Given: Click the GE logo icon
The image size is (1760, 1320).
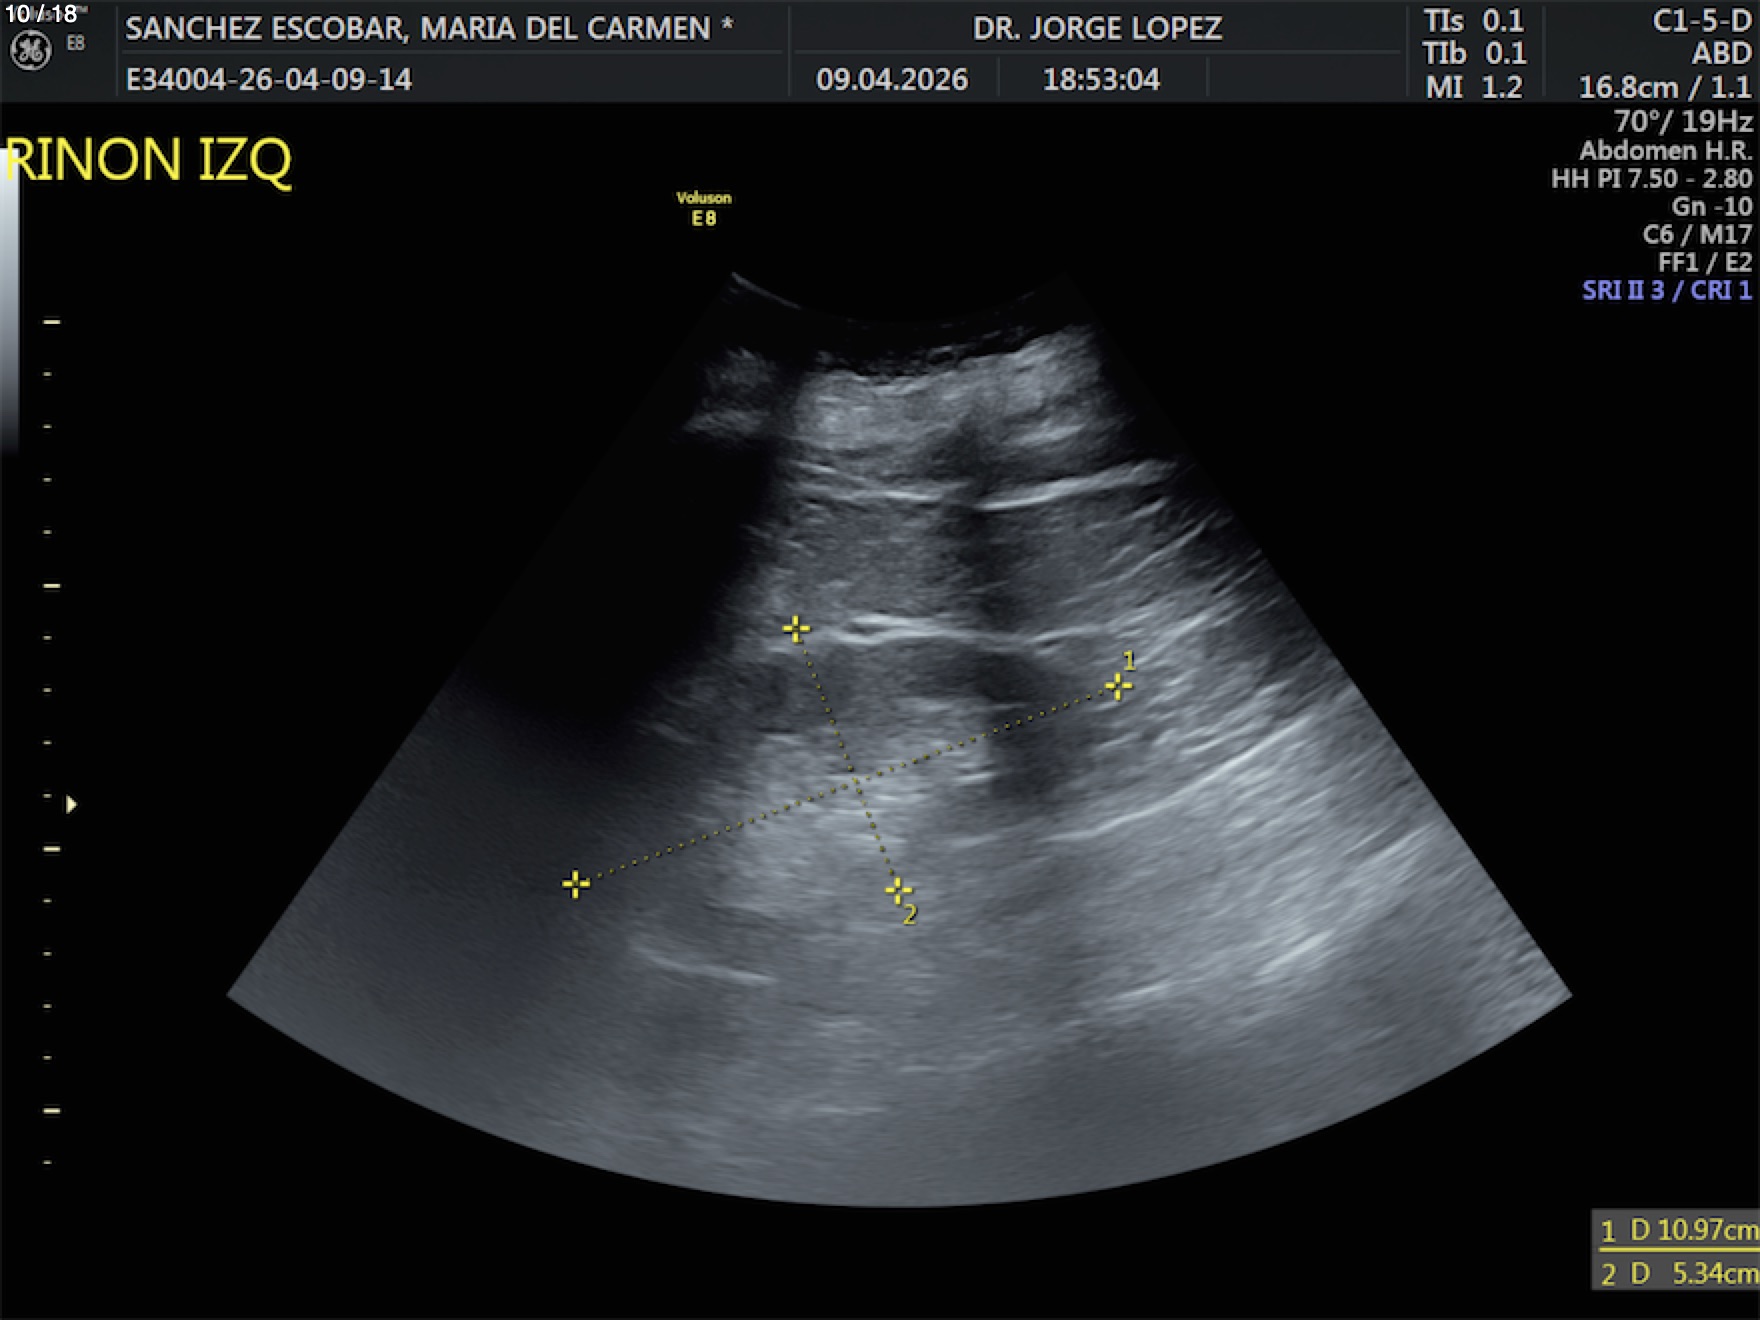Looking at the screenshot, I should coord(30,51).
